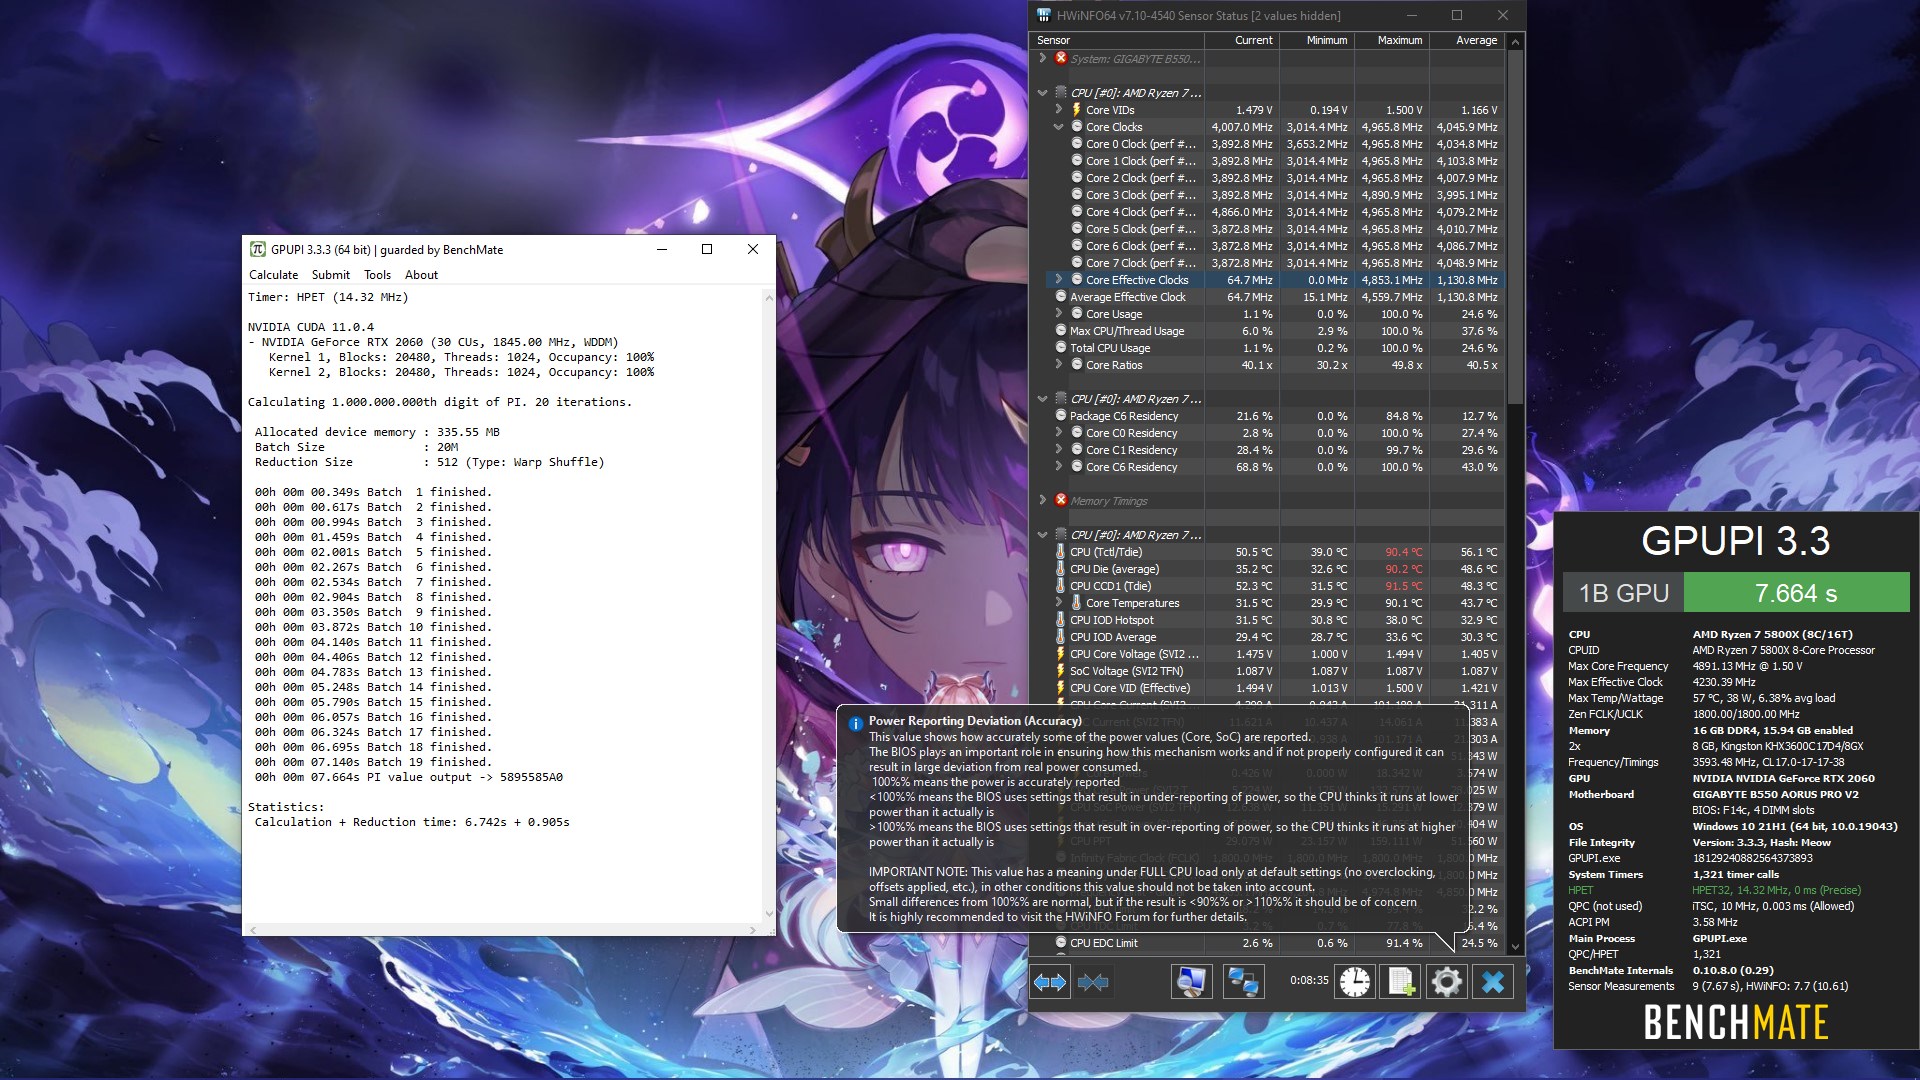Open HWiNFO remote network computers icon
The height and width of the screenshot is (1080, 1920).
point(1243,982)
